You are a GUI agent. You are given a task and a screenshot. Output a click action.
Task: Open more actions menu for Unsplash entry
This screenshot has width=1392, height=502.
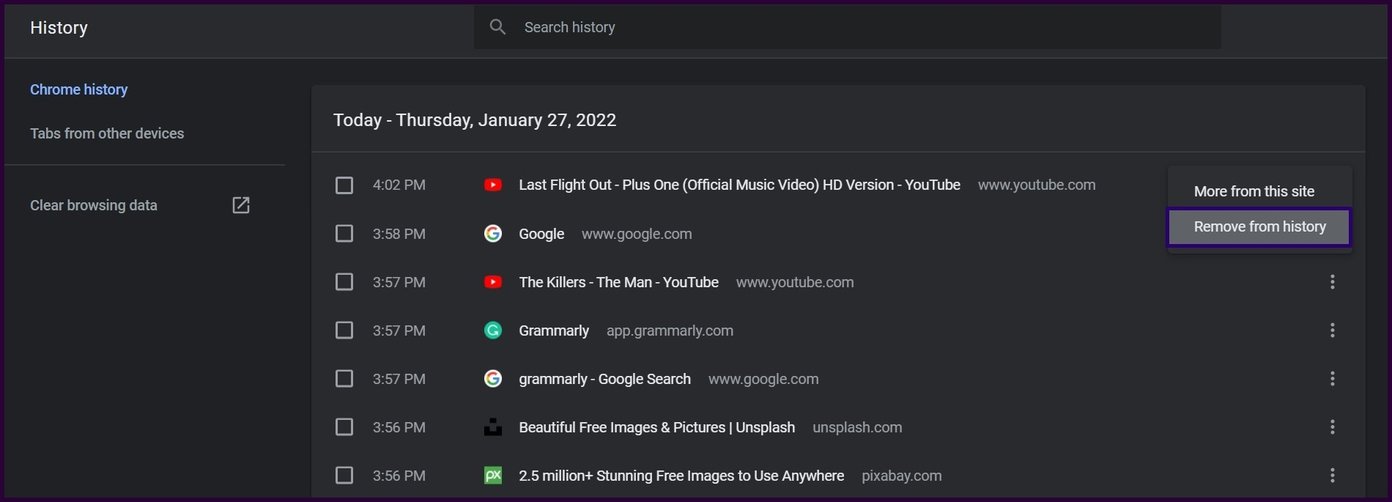(x=1332, y=427)
